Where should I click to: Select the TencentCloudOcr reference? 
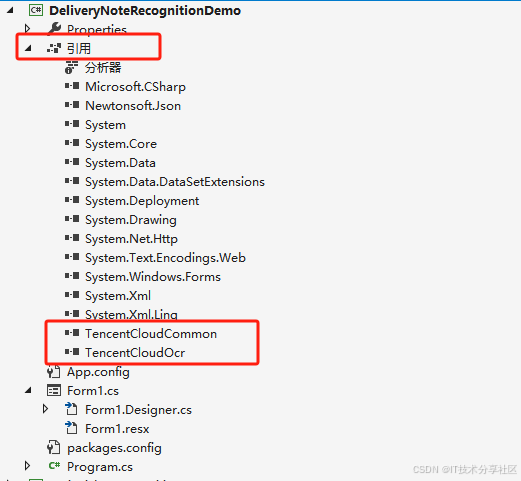(135, 353)
